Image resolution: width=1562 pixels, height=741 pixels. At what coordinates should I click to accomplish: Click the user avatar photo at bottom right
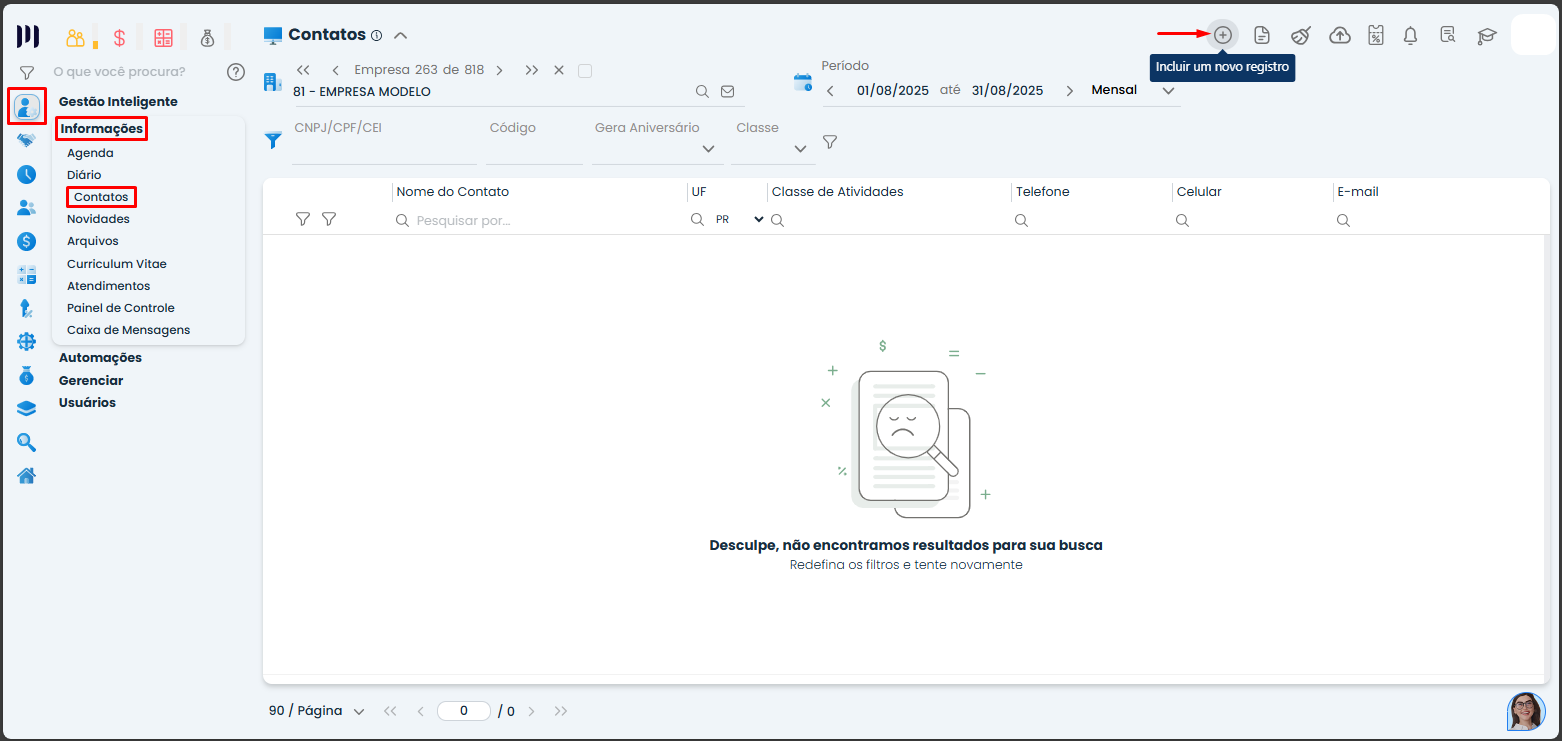pyautogui.click(x=1525, y=711)
